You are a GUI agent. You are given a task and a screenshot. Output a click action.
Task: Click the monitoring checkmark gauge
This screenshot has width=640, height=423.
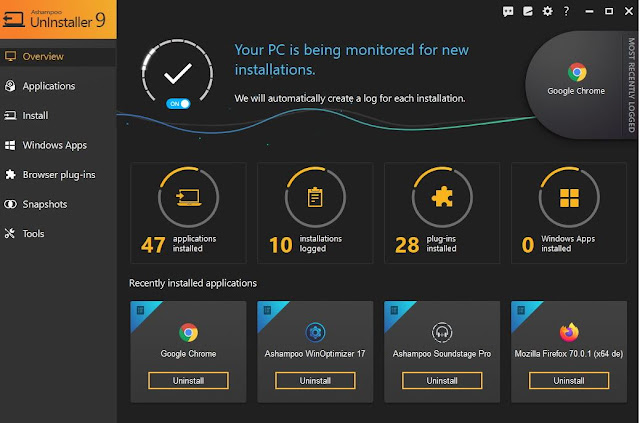(x=178, y=73)
